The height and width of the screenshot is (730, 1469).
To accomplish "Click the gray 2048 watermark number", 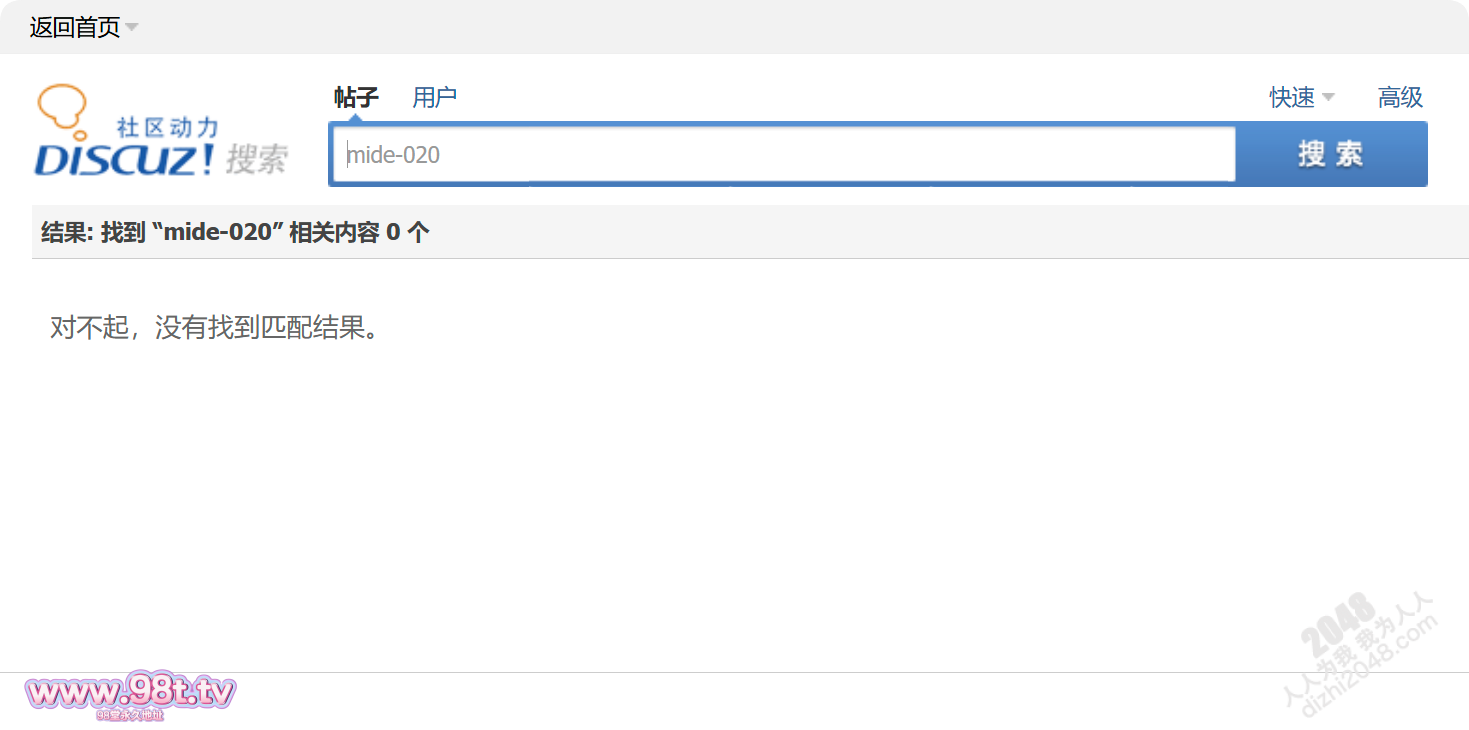I will pyautogui.click(x=1336, y=620).
